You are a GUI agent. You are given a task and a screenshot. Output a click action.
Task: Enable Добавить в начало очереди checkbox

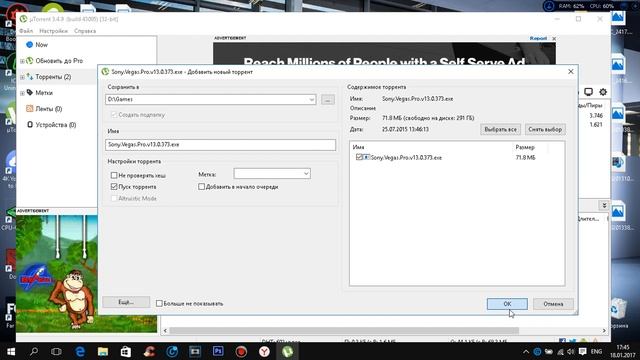point(201,187)
